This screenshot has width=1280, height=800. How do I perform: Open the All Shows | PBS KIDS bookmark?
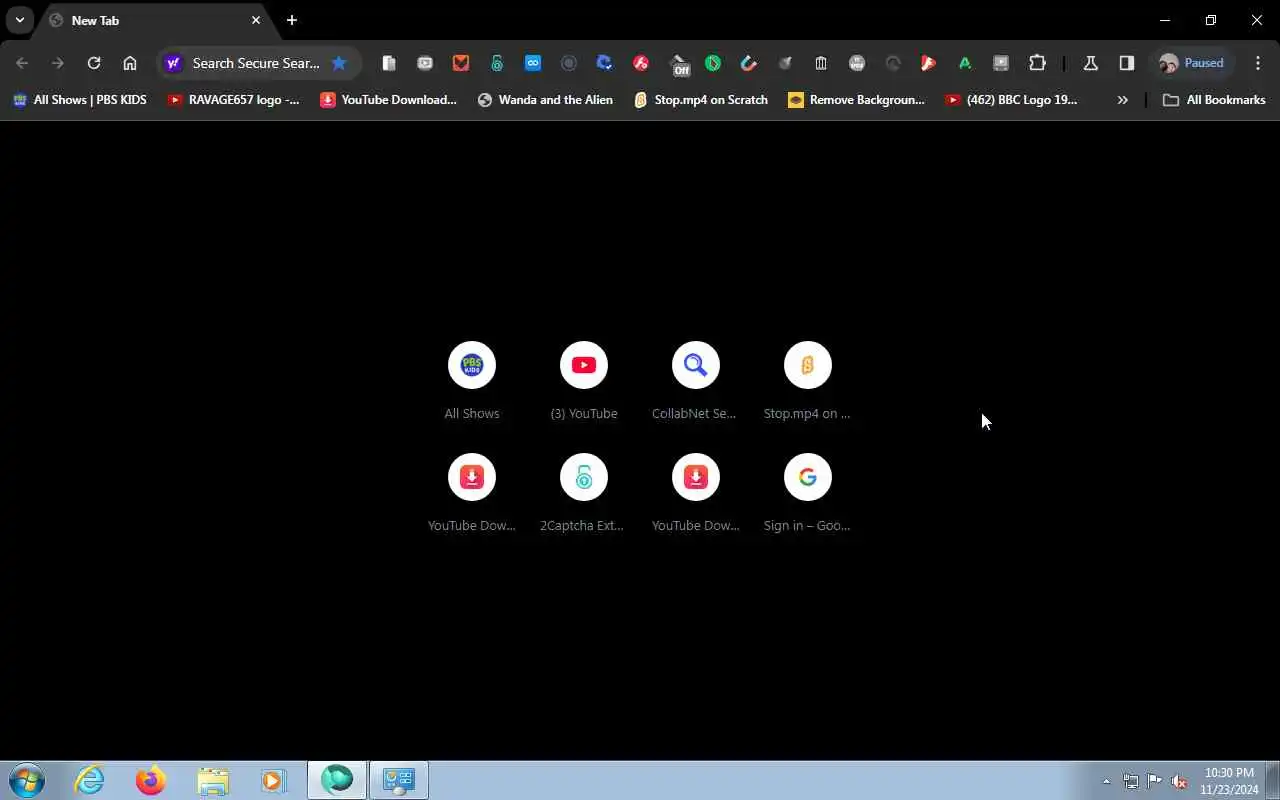(80, 100)
